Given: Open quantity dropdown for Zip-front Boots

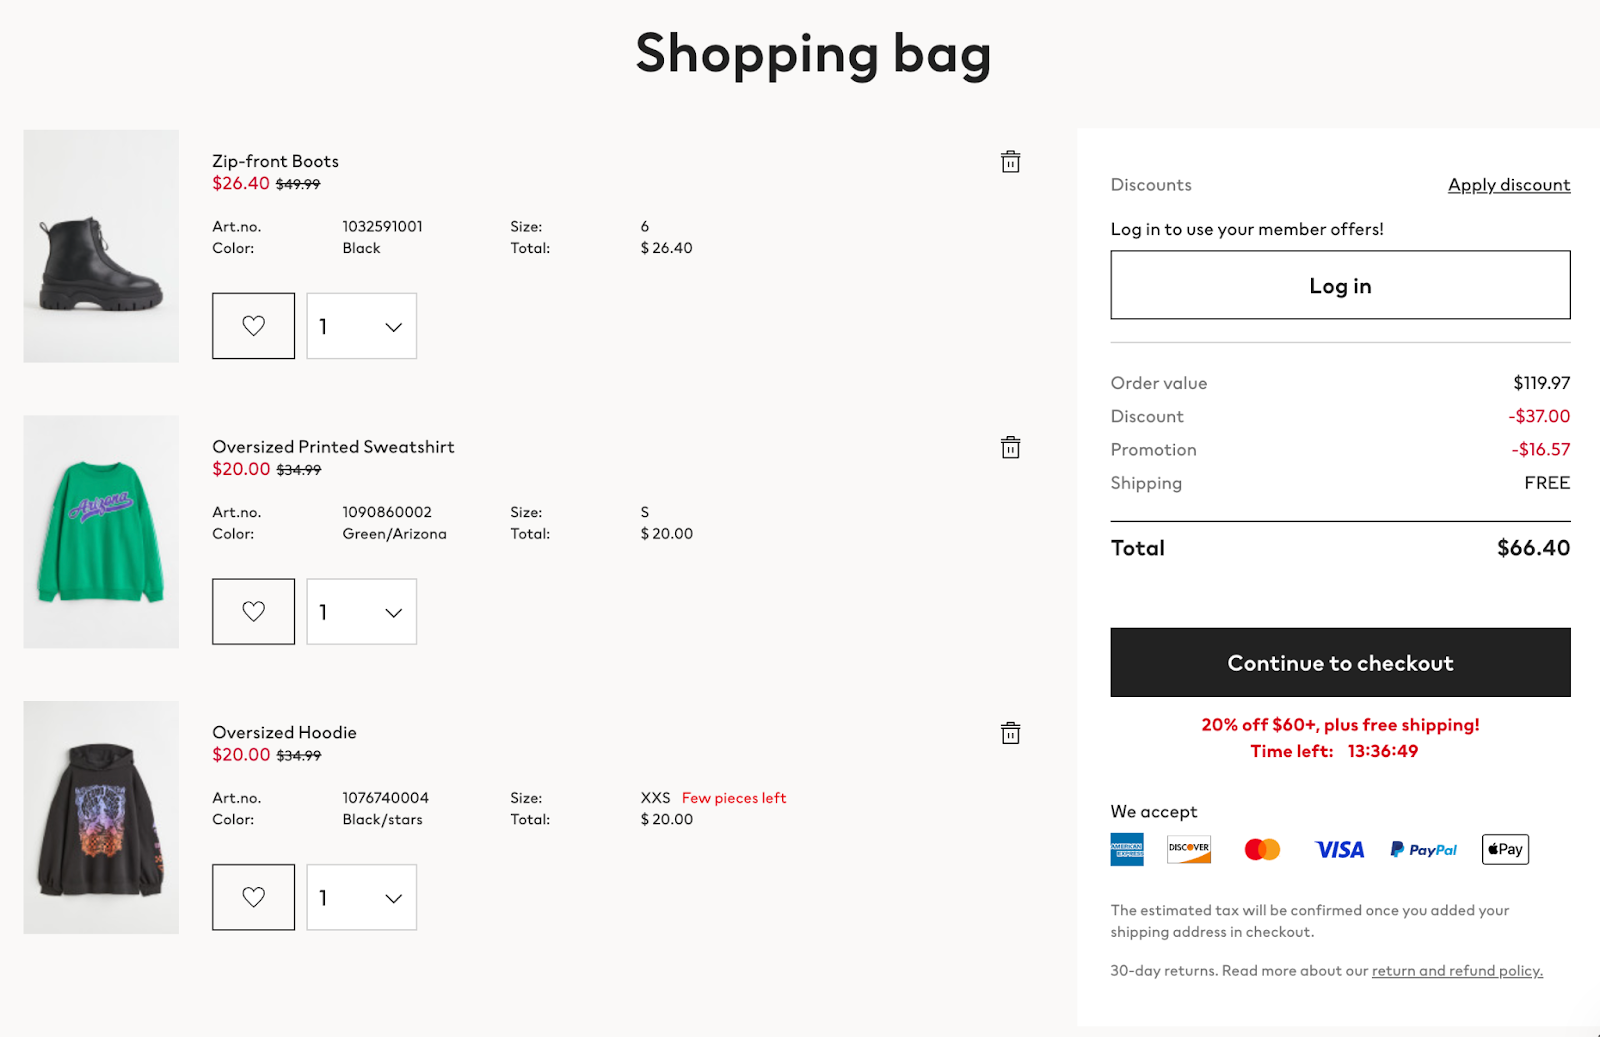Looking at the screenshot, I should [361, 326].
